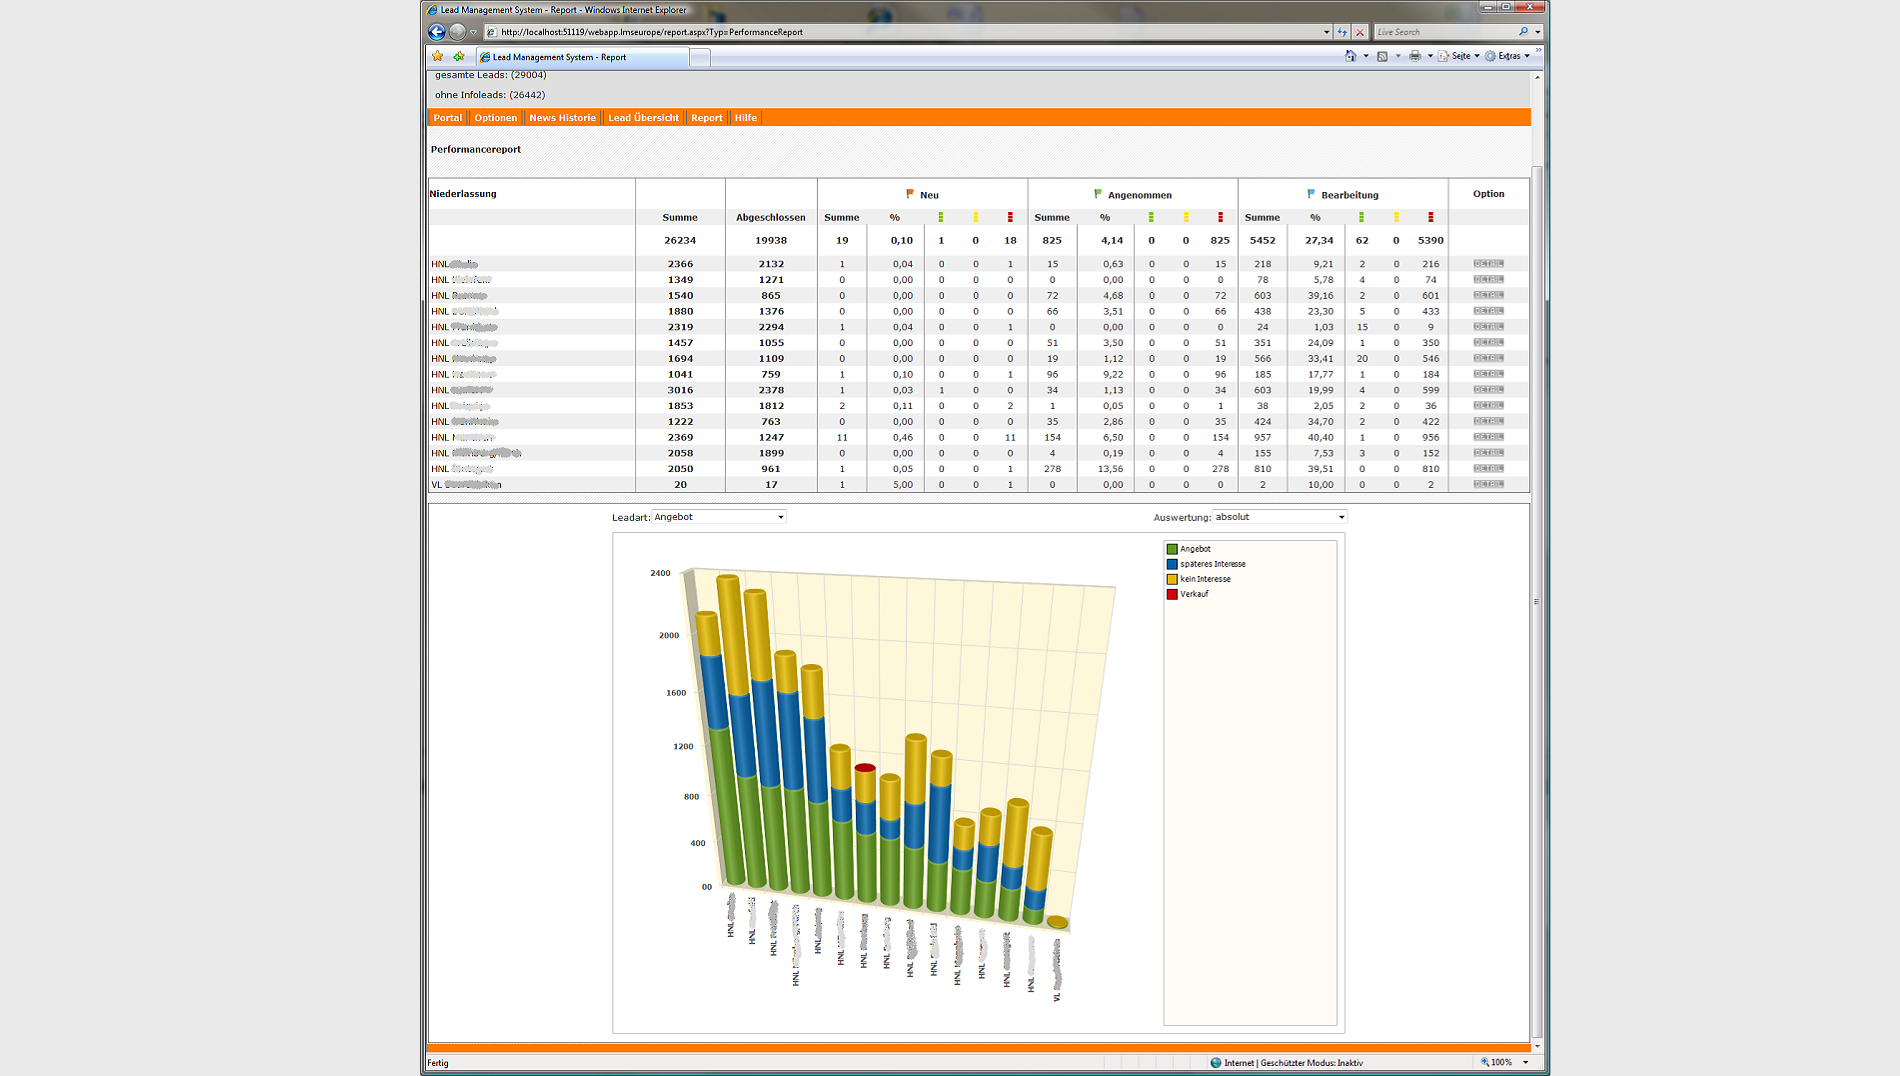Open the zoom level dropdown in the status bar
The image size is (1900, 1076).
[x=1524, y=1062]
